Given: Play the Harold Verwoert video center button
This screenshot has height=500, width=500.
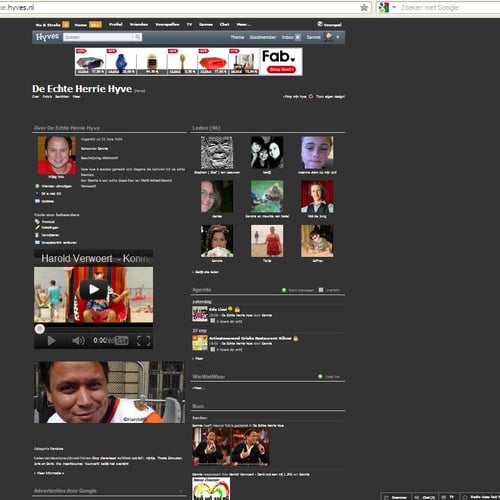Looking at the screenshot, I should (93, 289).
